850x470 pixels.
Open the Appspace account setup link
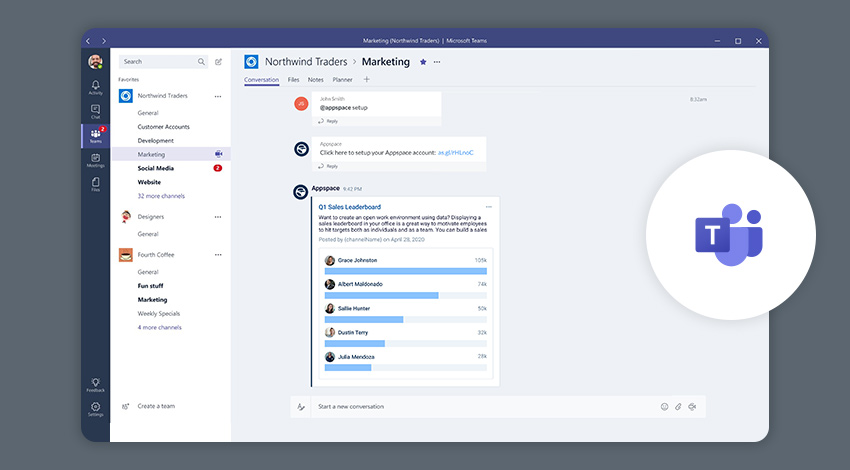(455, 153)
